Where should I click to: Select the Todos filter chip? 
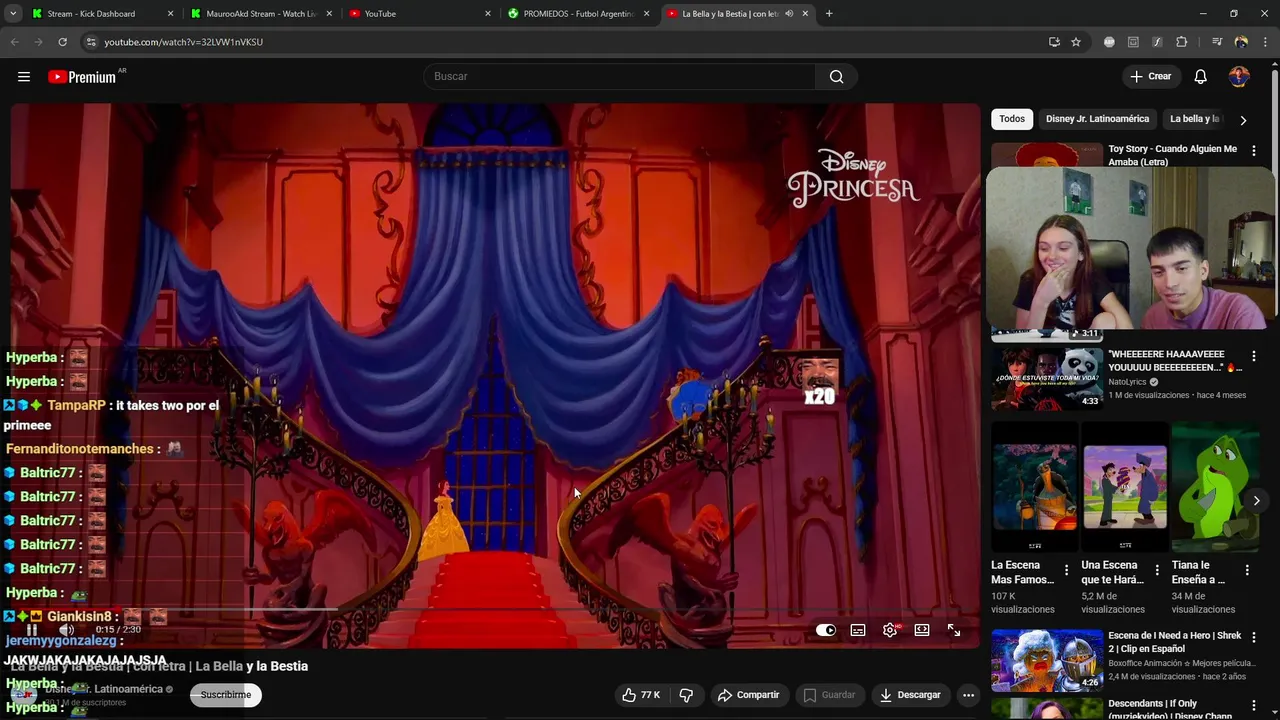click(x=1012, y=119)
